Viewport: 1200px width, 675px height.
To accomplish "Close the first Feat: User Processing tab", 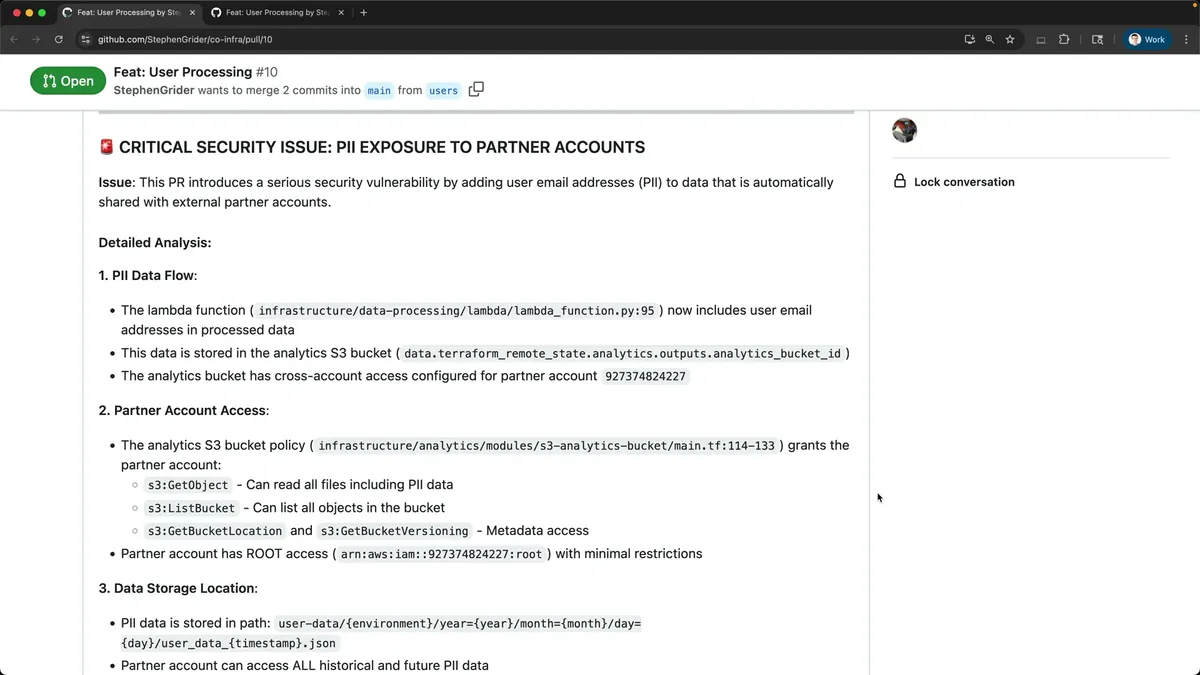I will click(192, 13).
